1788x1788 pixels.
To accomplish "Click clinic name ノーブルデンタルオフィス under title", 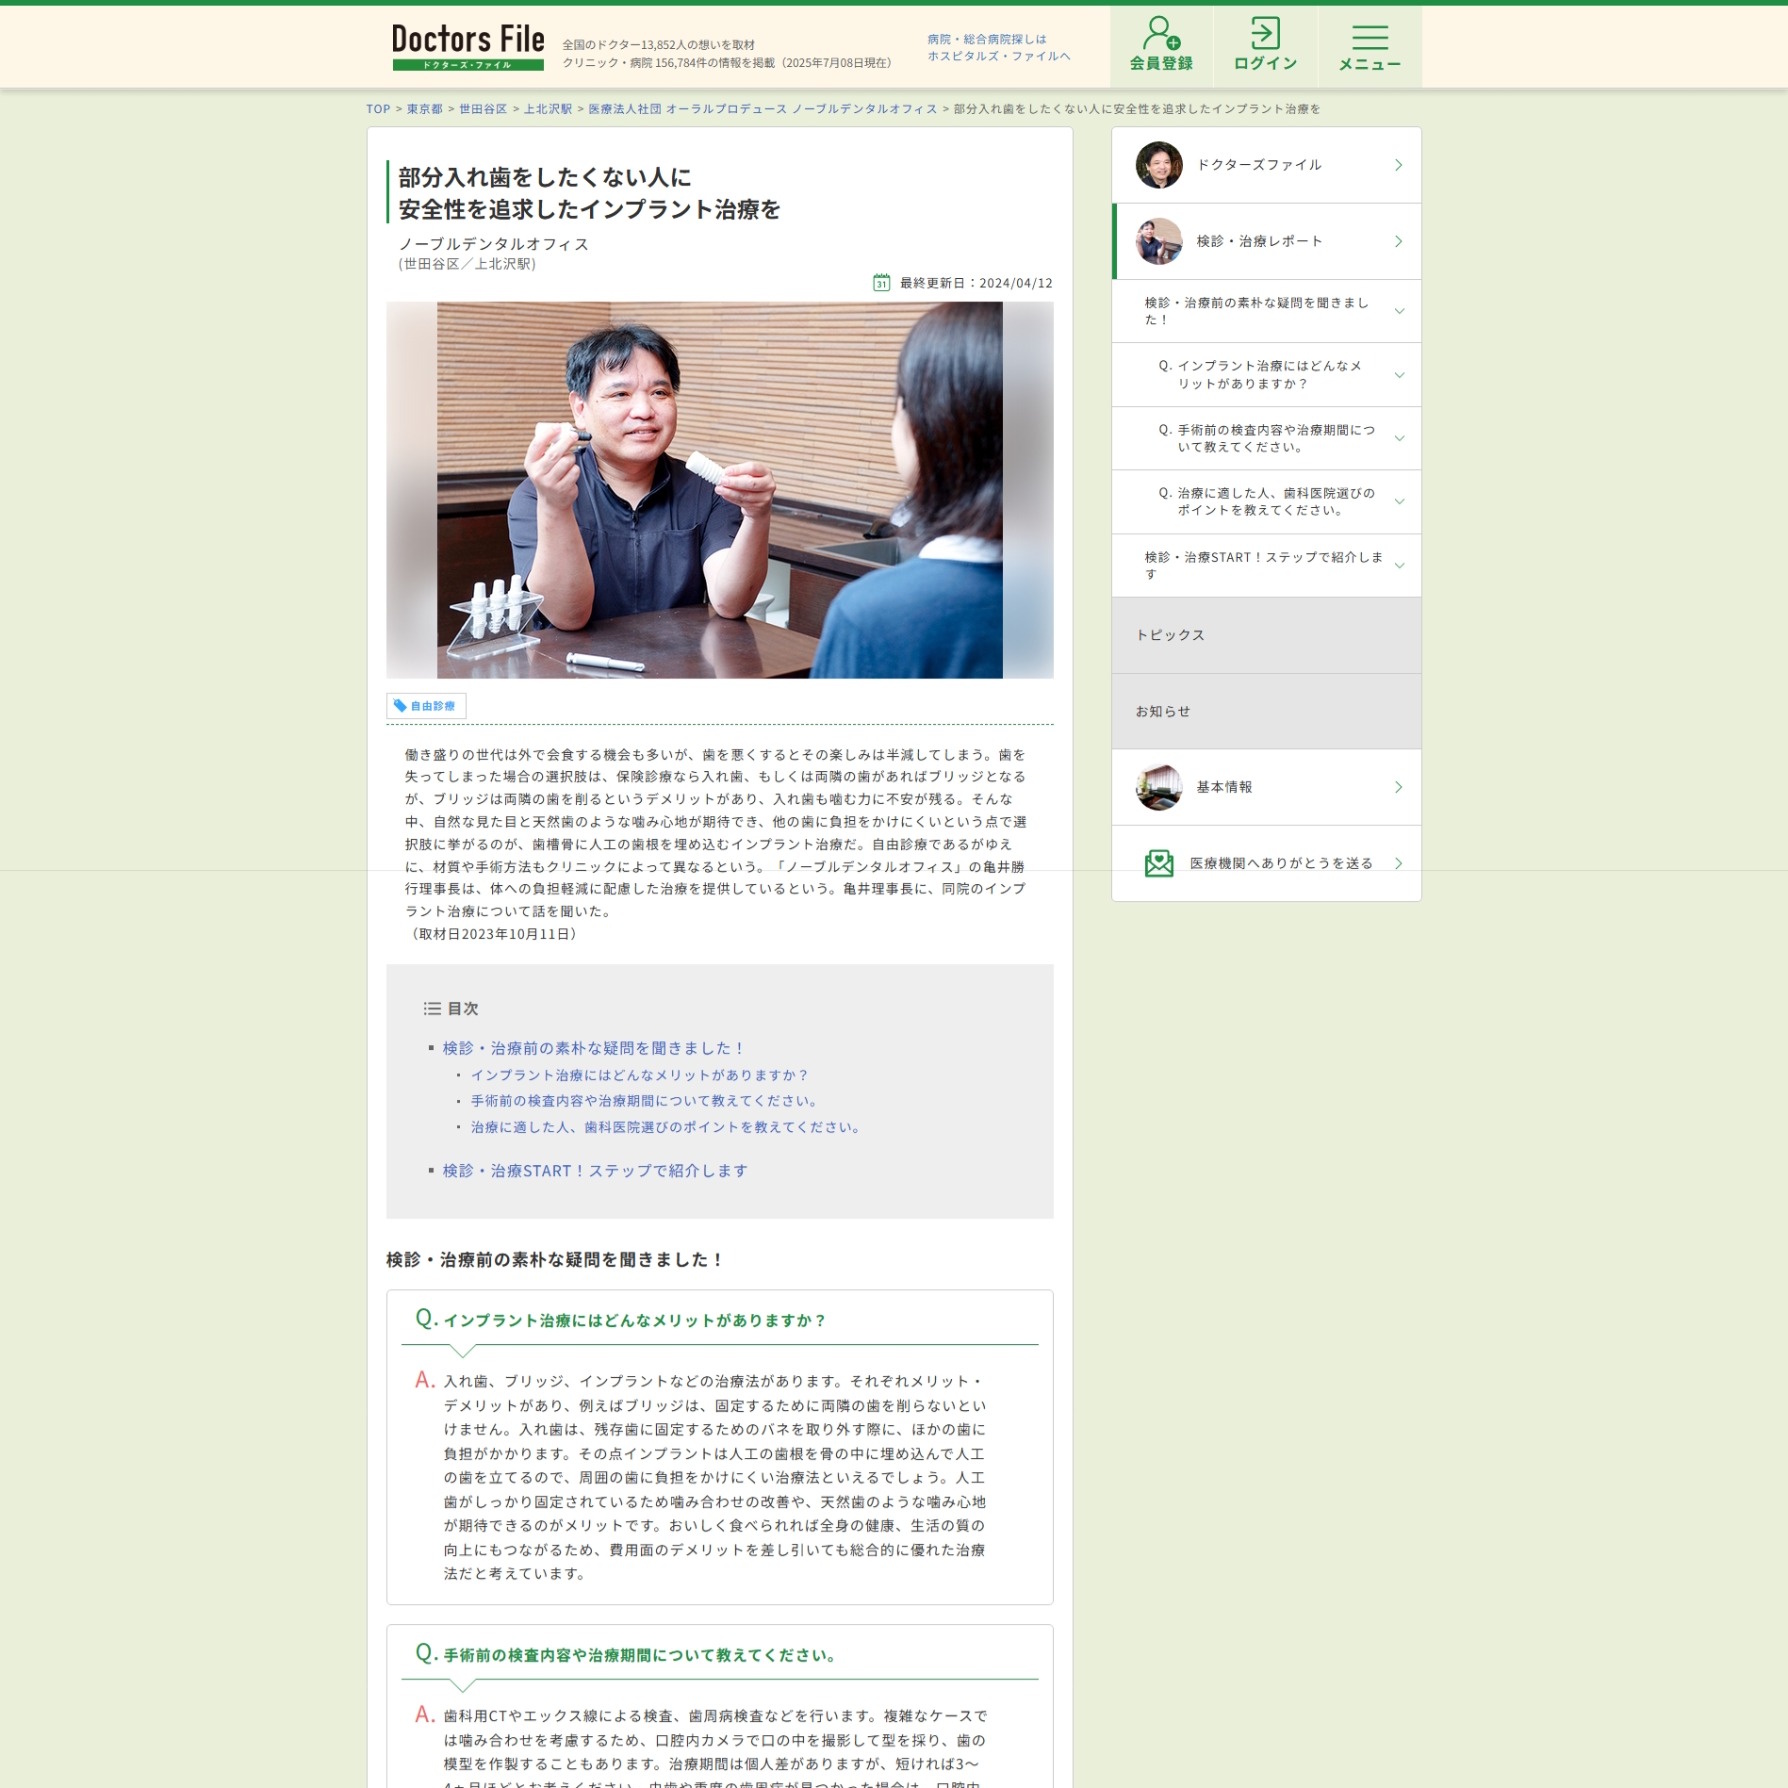I will [x=494, y=244].
